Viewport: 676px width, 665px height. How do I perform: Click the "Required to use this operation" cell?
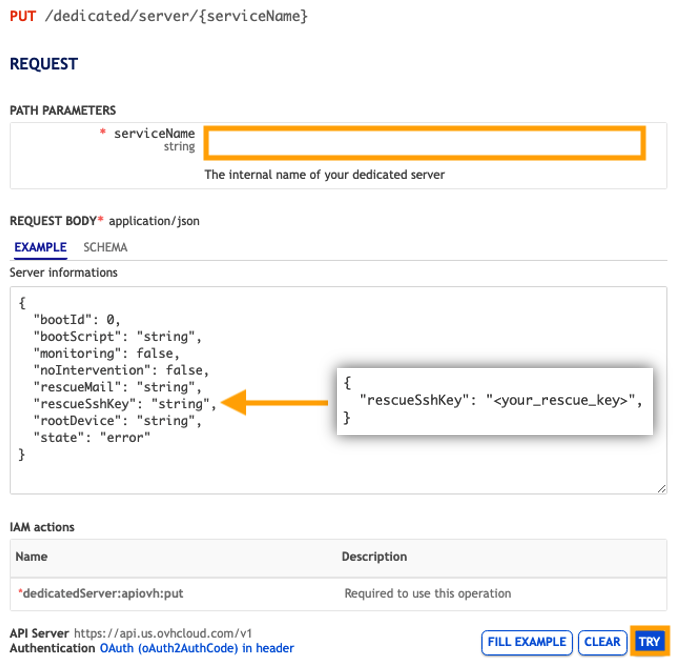428,593
